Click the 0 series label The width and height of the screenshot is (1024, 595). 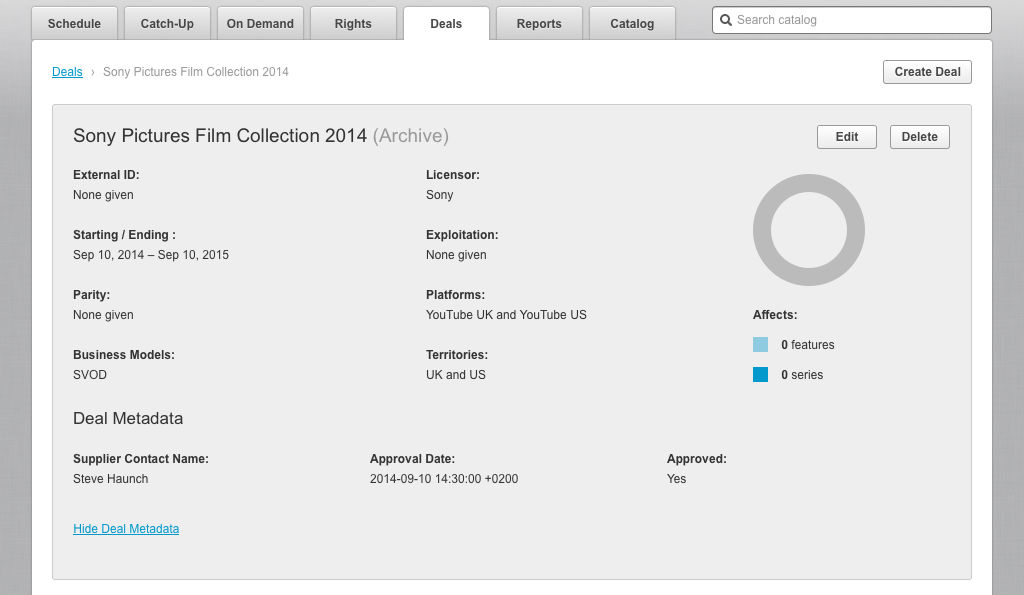[x=802, y=375]
